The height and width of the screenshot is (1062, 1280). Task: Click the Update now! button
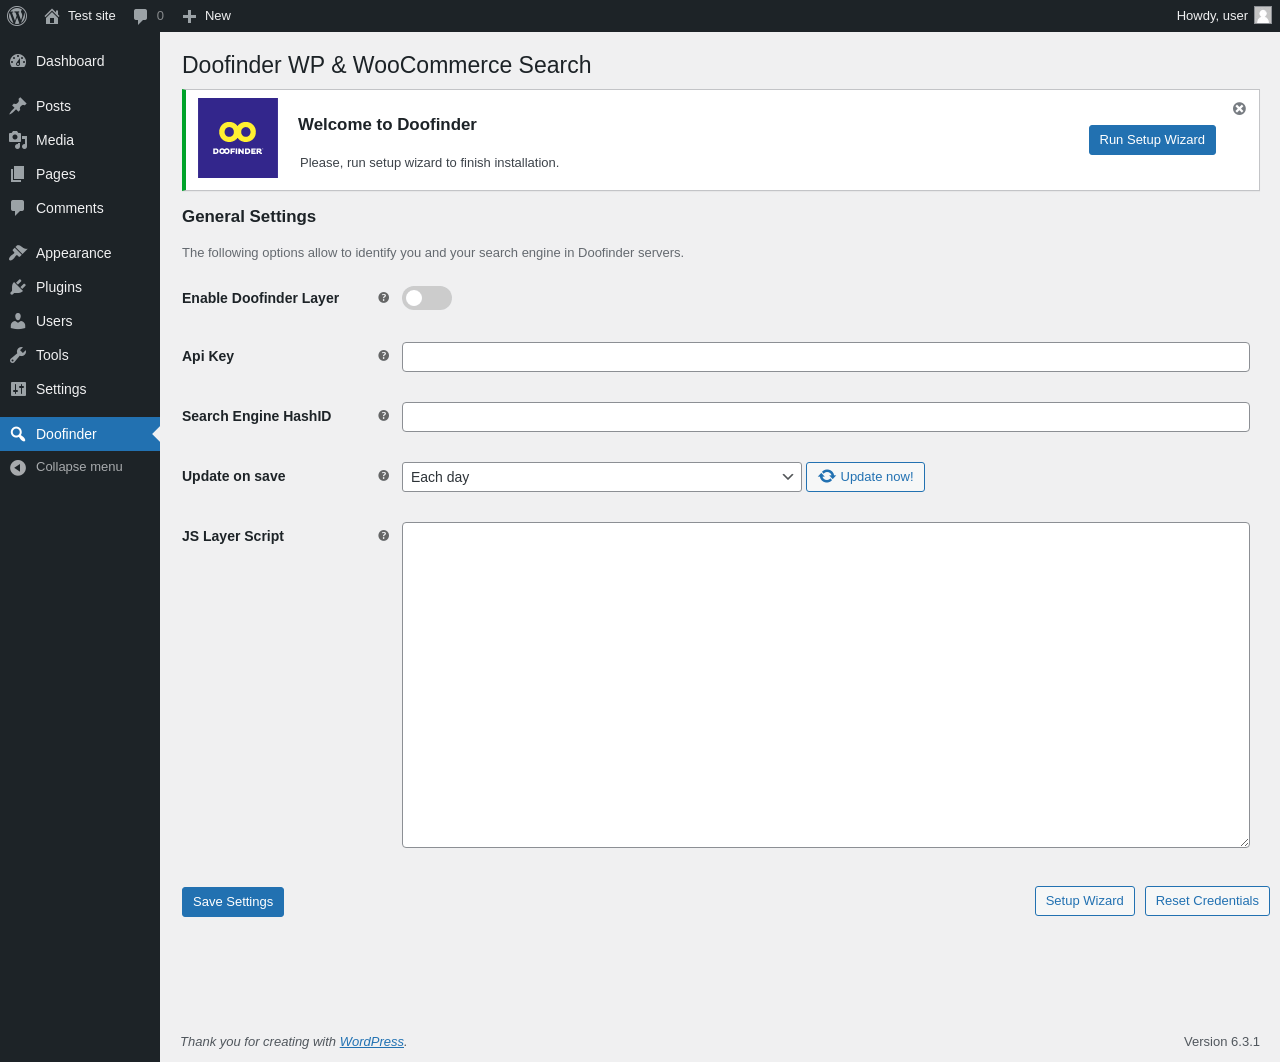[865, 477]
